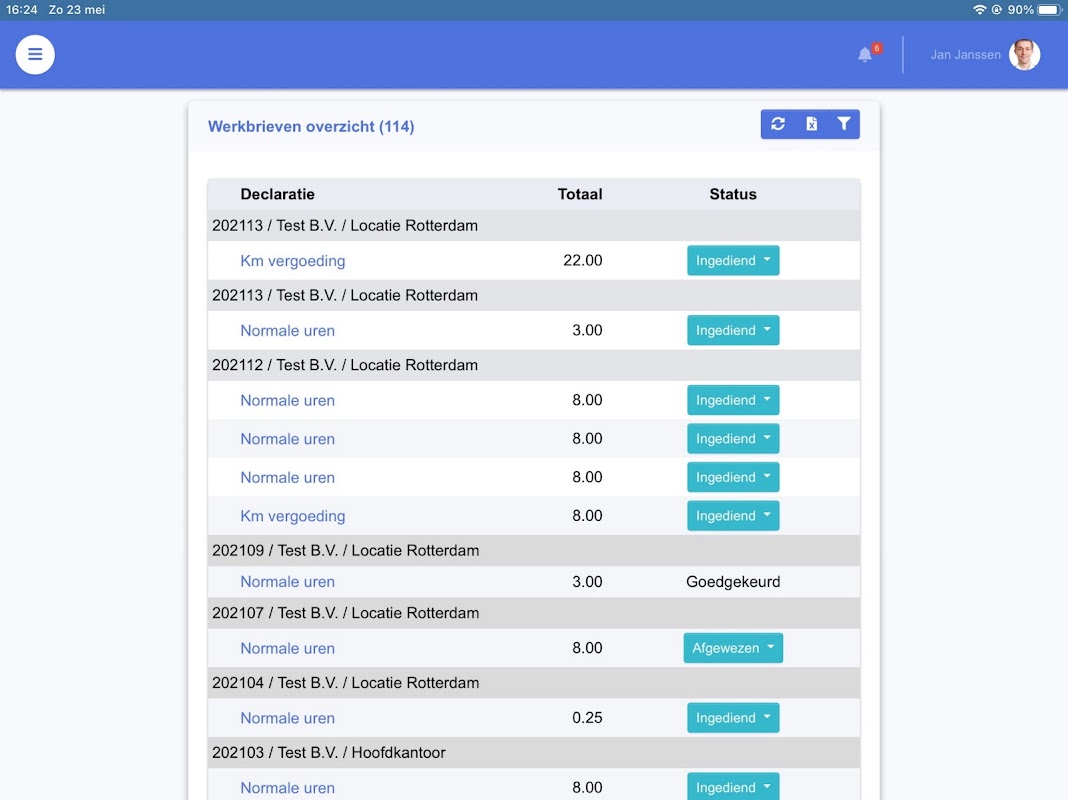Viewport: 1068px width, 800px height.
Task: Open Ingediend dropdown for Normale uren 3.00 under 202113
Action: (733, 330)
